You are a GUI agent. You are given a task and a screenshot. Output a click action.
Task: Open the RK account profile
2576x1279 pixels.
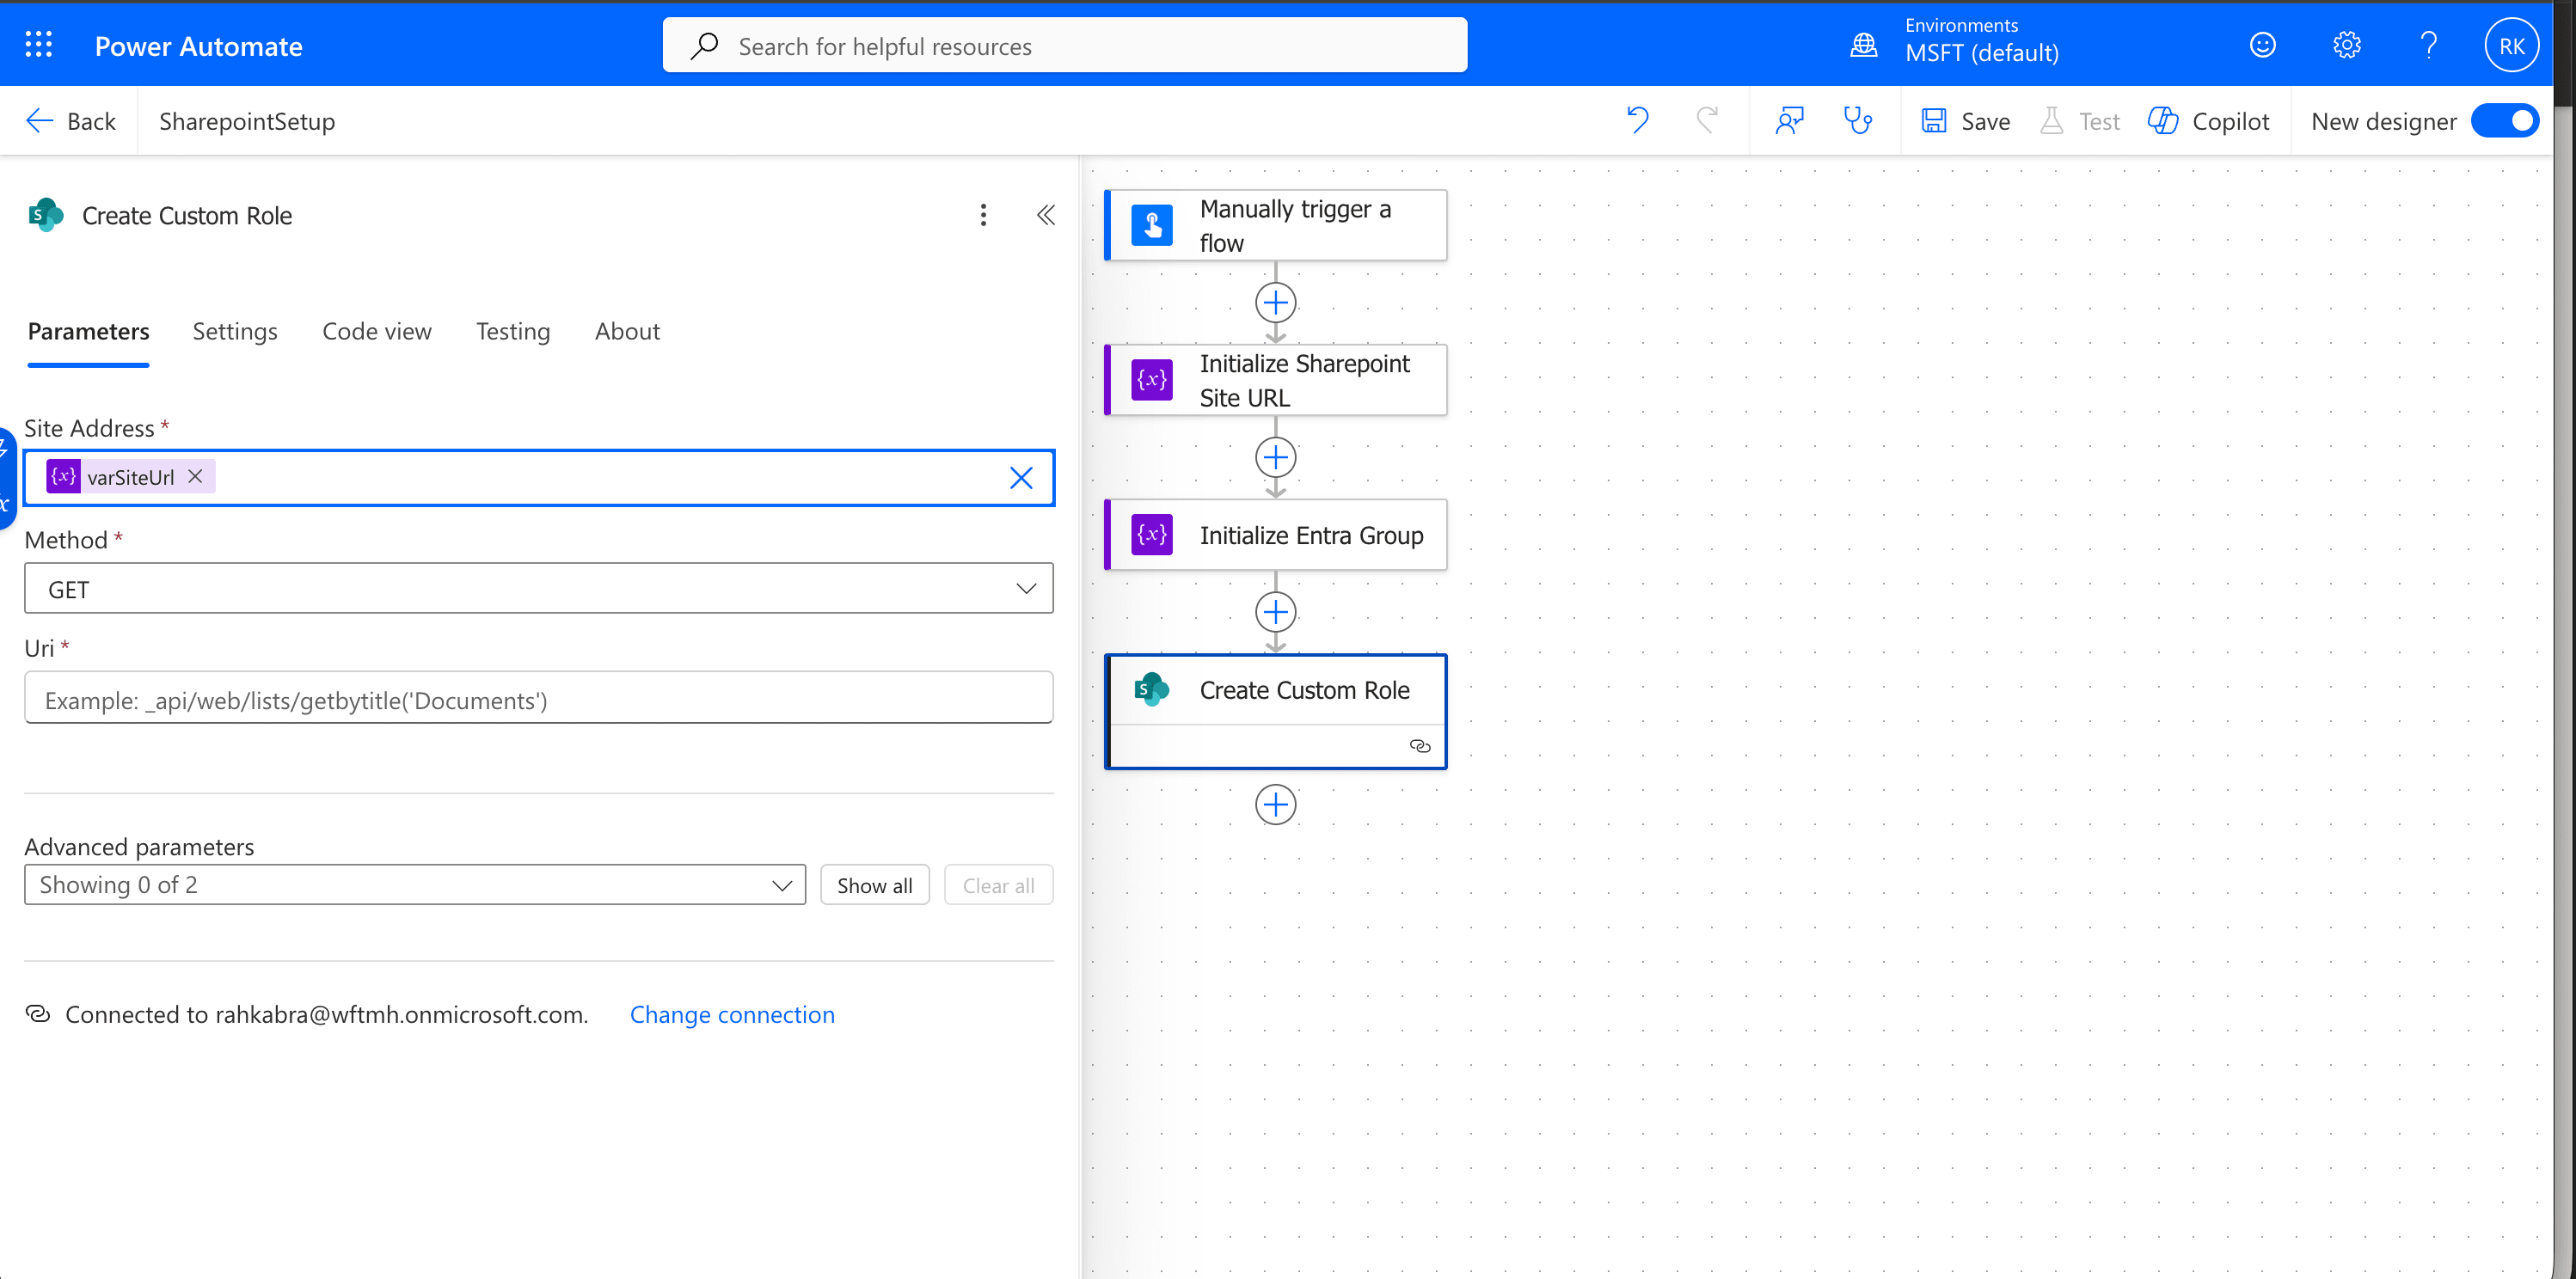(x=2511, y=46)
